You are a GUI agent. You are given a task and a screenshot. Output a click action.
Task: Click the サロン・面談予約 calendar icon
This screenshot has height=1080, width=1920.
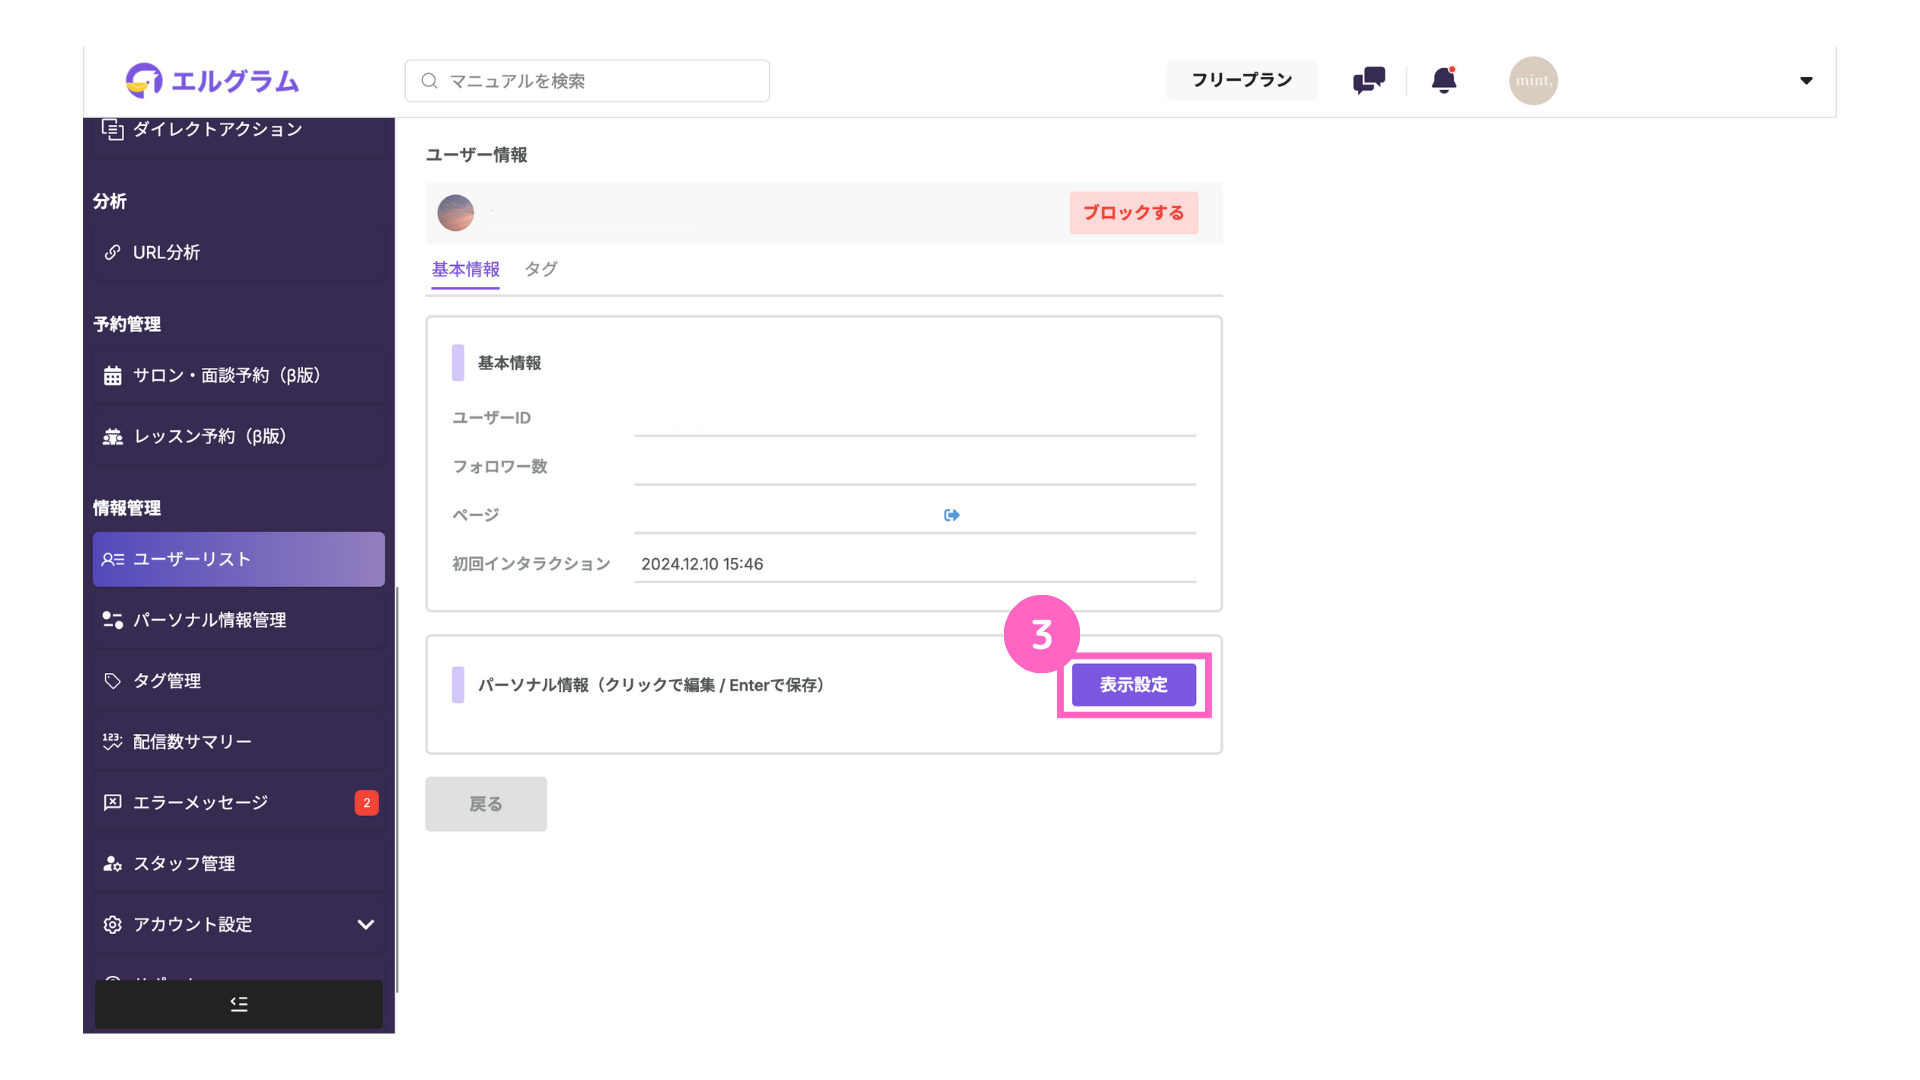[x=113, y=376]
